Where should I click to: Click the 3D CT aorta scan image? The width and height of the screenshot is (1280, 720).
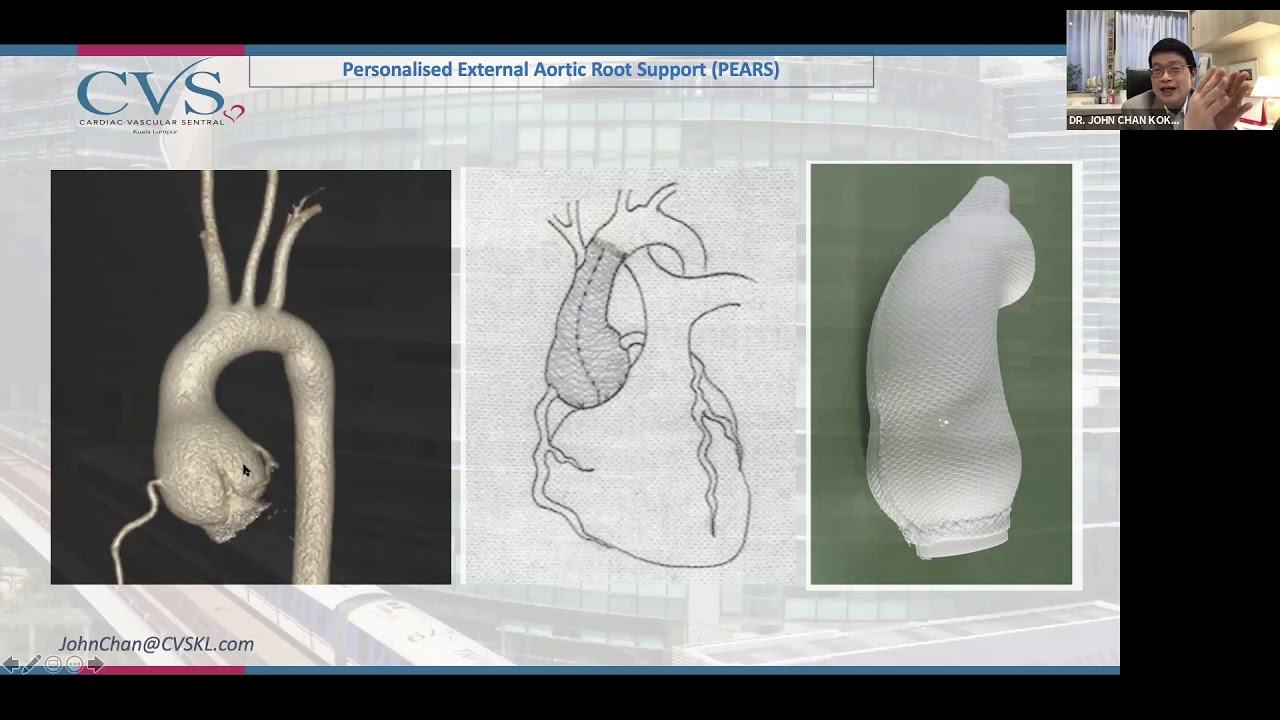(x=250, y=376)
